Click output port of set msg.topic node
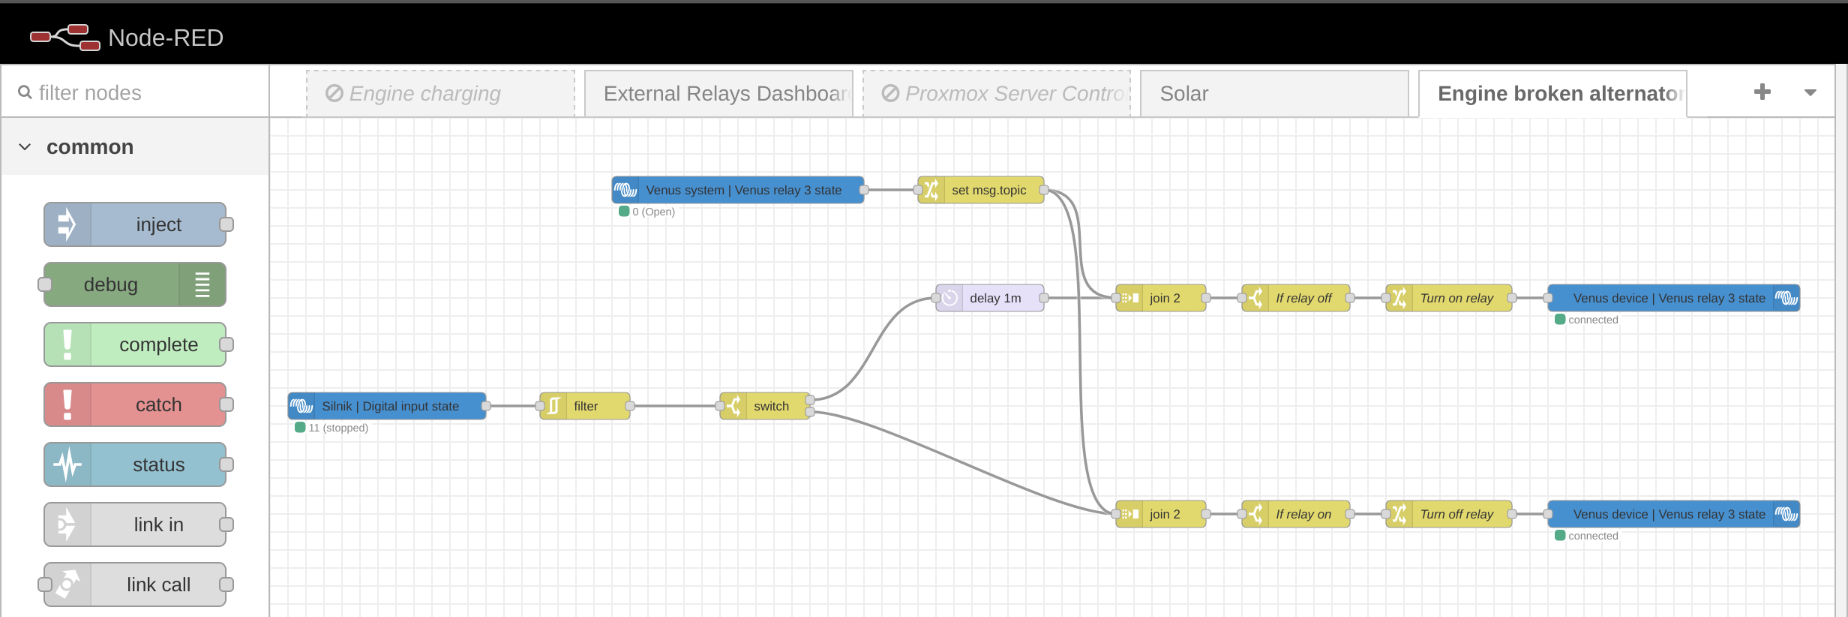This screenshot has height=617, width=1848. point(1044,190)
